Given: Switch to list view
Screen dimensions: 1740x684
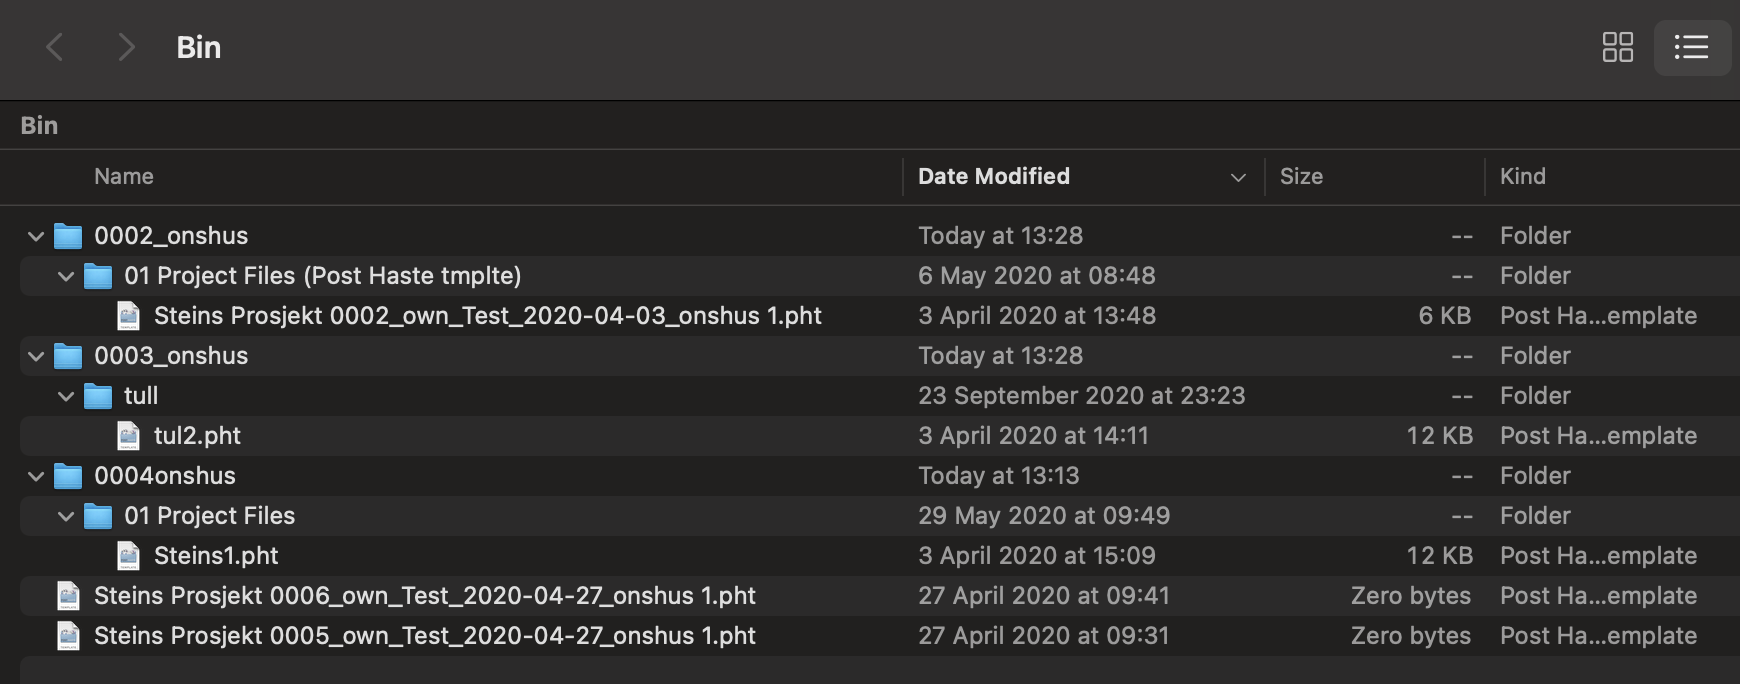Looking at the screenshot, I should pyautogui.click(x=1691, y=47).
